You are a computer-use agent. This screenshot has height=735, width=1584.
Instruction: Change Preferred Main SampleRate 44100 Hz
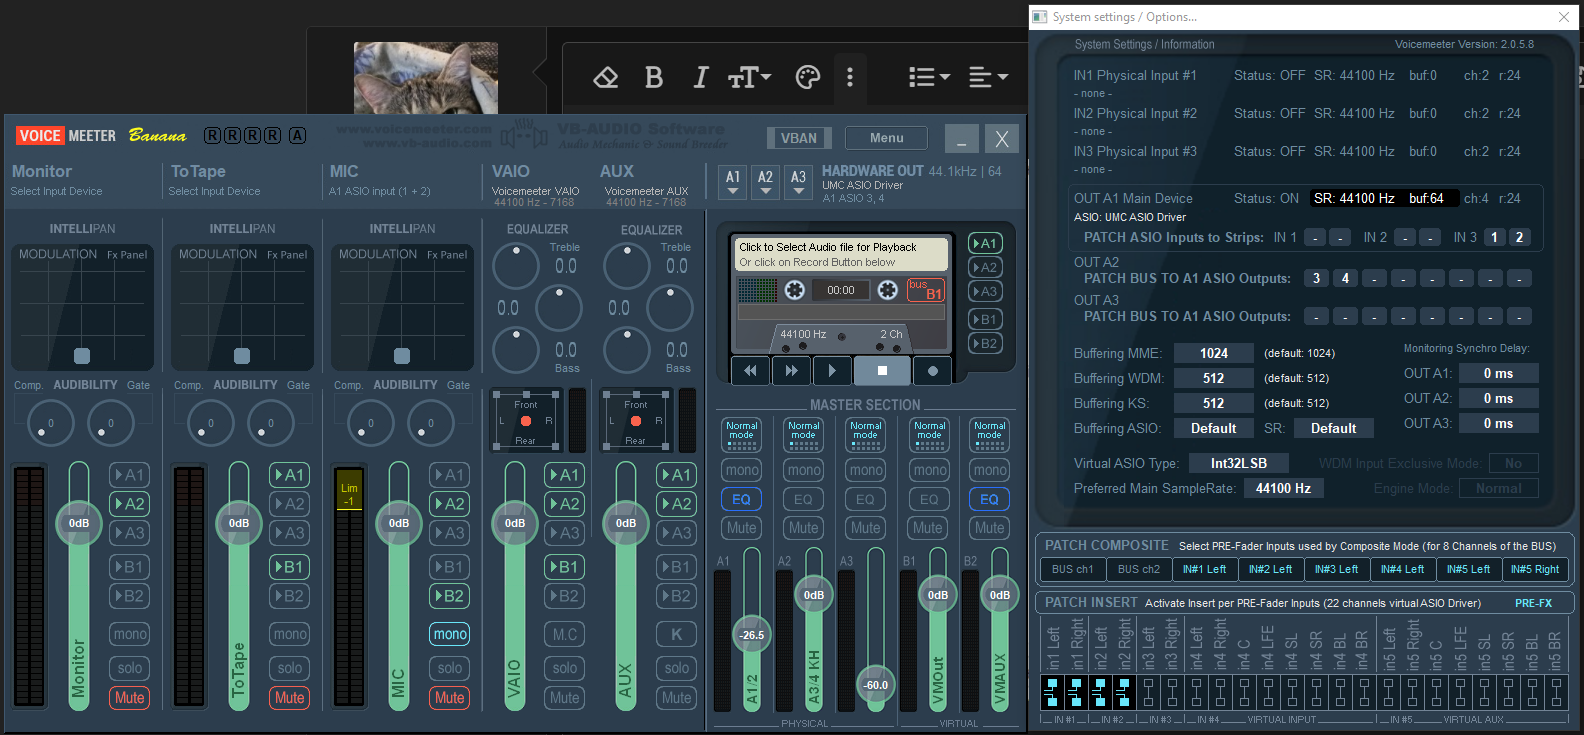pyautogui.click(x=1284, y=488)
